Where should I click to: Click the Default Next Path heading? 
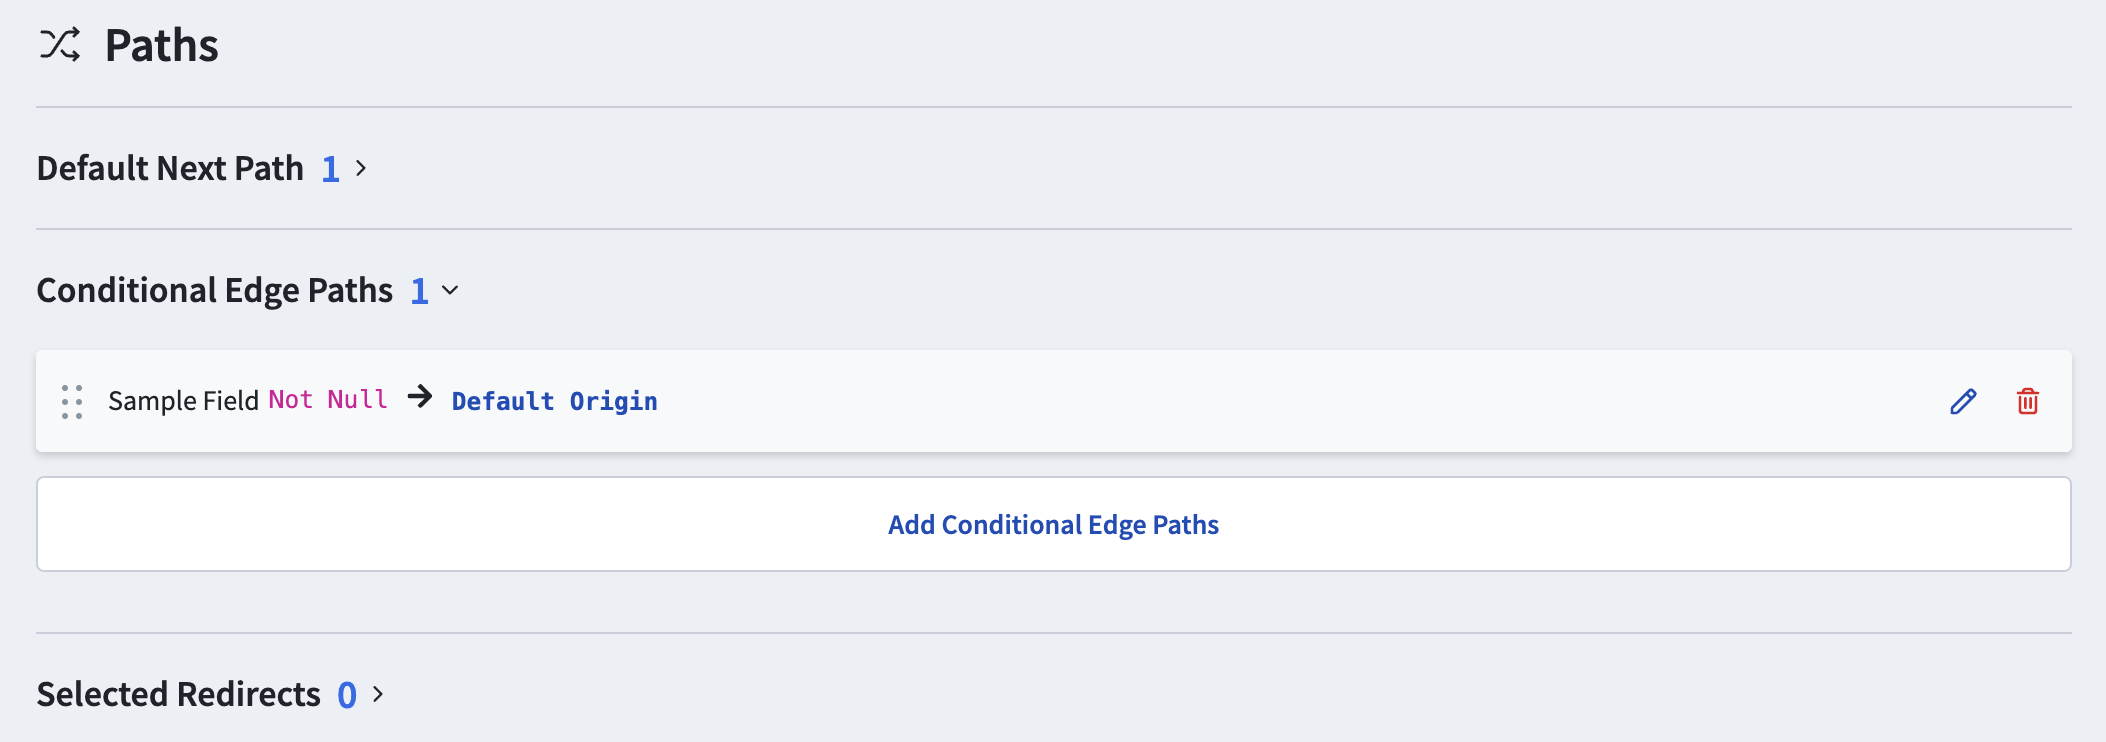coord(170,169)
